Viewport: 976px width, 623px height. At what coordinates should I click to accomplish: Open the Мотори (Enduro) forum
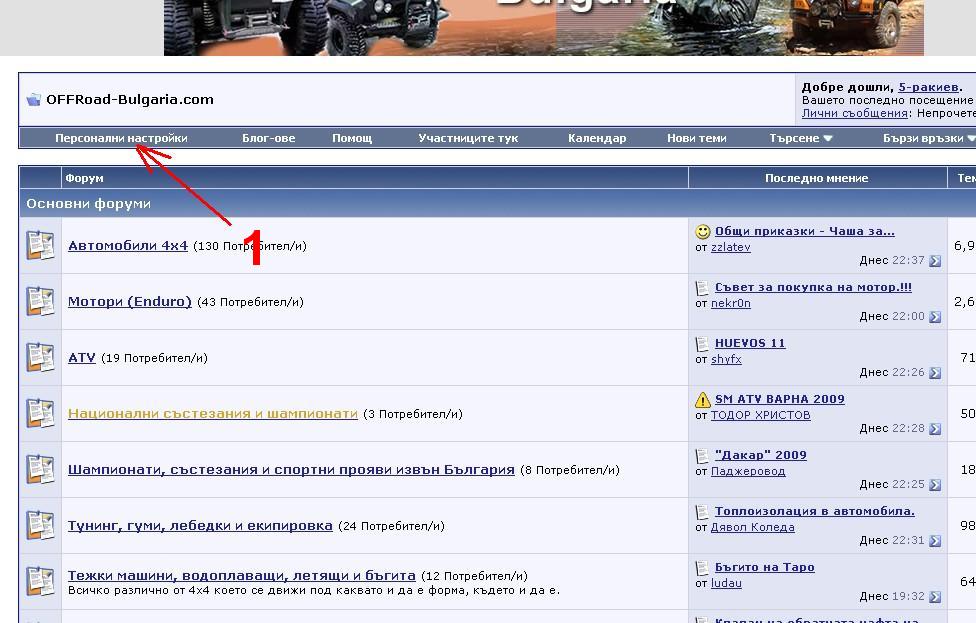129,302
